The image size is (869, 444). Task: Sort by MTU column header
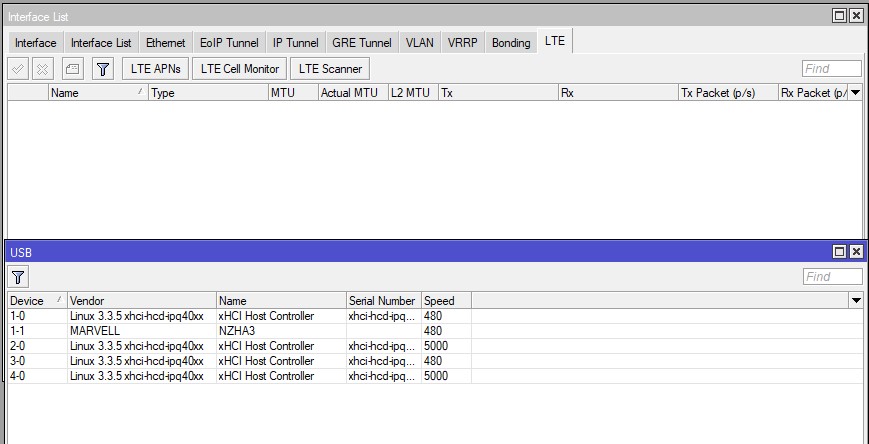[294, 93]
